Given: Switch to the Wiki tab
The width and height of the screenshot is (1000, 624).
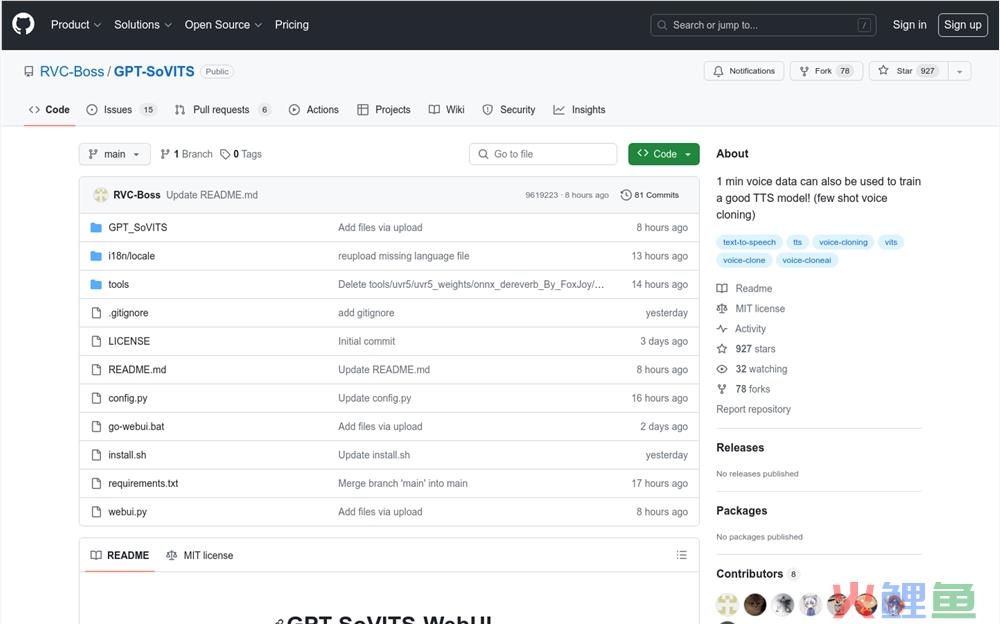Looking at the screenshot, I should click(446, 110).
